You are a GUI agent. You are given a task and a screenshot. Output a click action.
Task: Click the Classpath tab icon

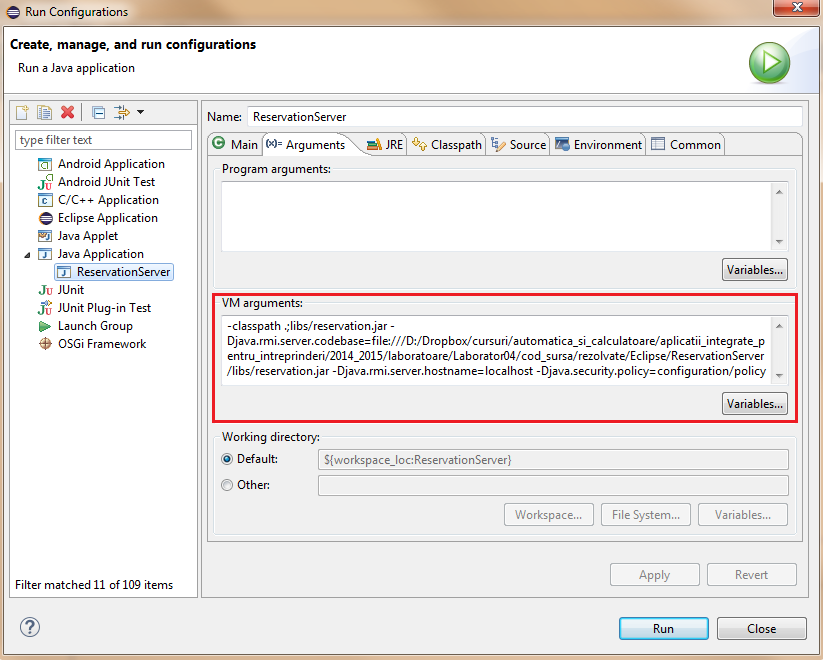pyautogui.click(x=419, y=144)
